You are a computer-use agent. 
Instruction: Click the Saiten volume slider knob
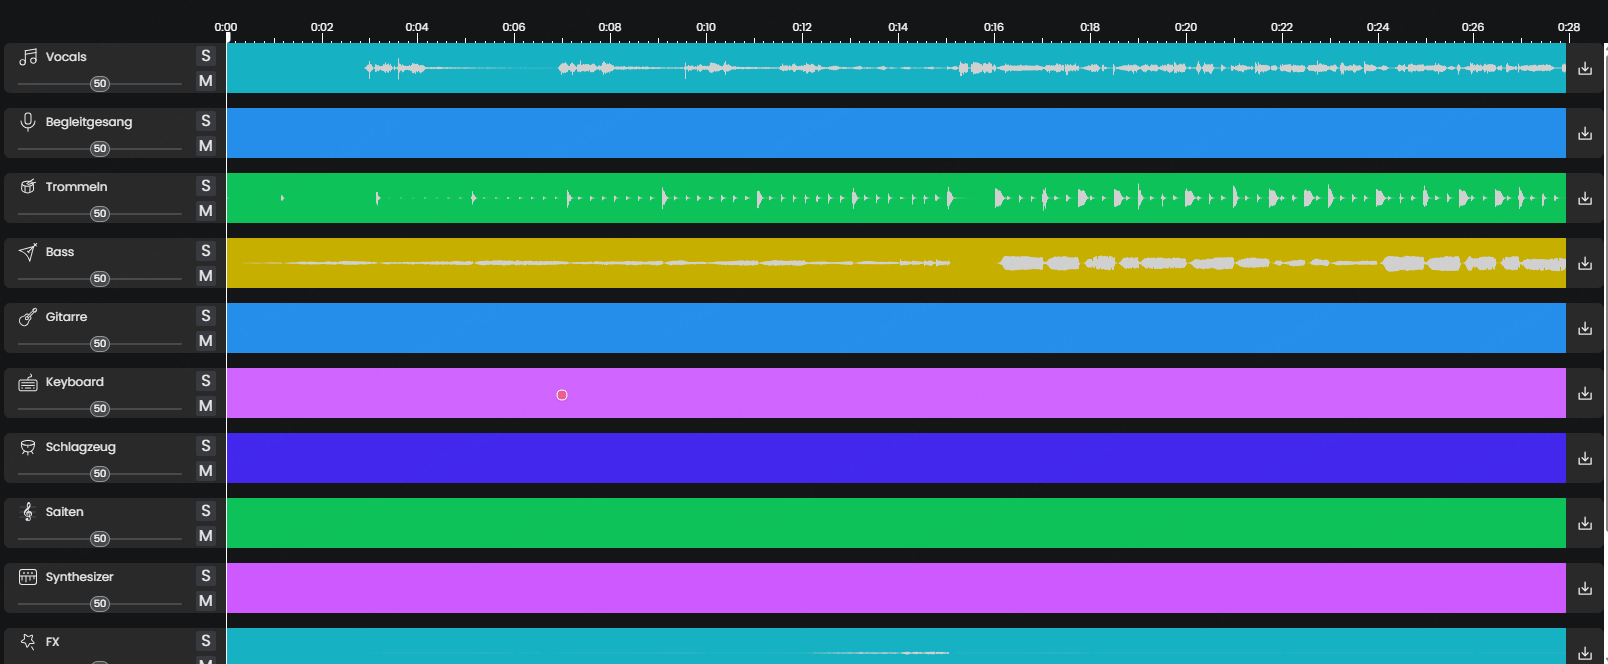click(100, 539)
